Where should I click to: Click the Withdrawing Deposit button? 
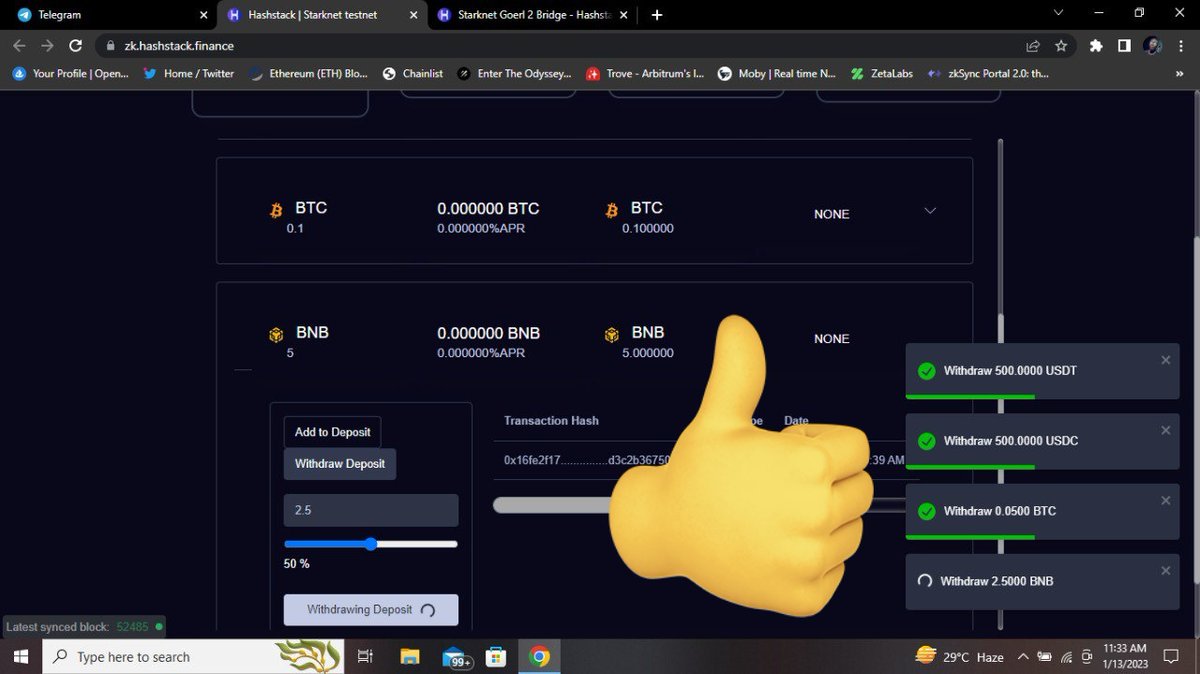[x=371, y=610]
